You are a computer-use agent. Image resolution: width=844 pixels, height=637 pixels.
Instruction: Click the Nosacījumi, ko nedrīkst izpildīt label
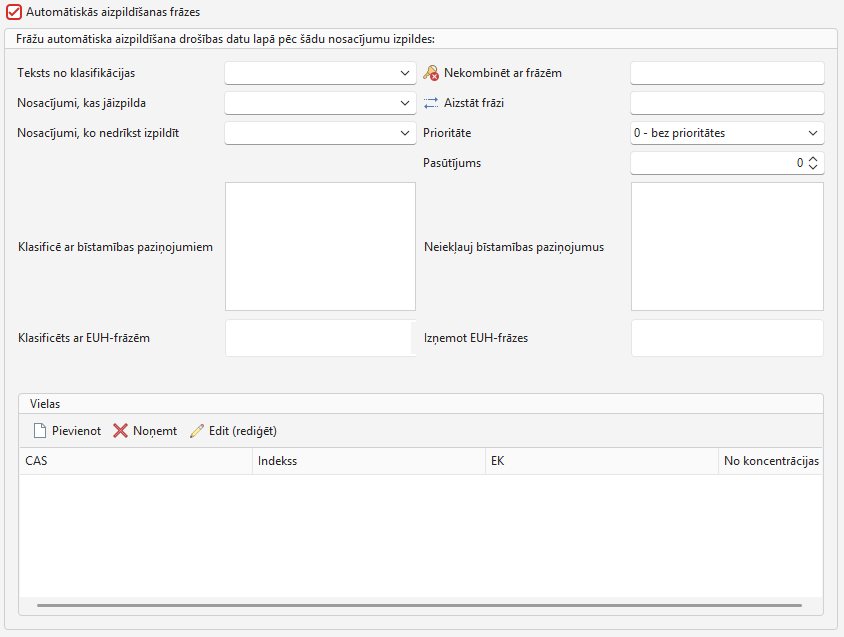pyautogui.click(x=98, y=133)
